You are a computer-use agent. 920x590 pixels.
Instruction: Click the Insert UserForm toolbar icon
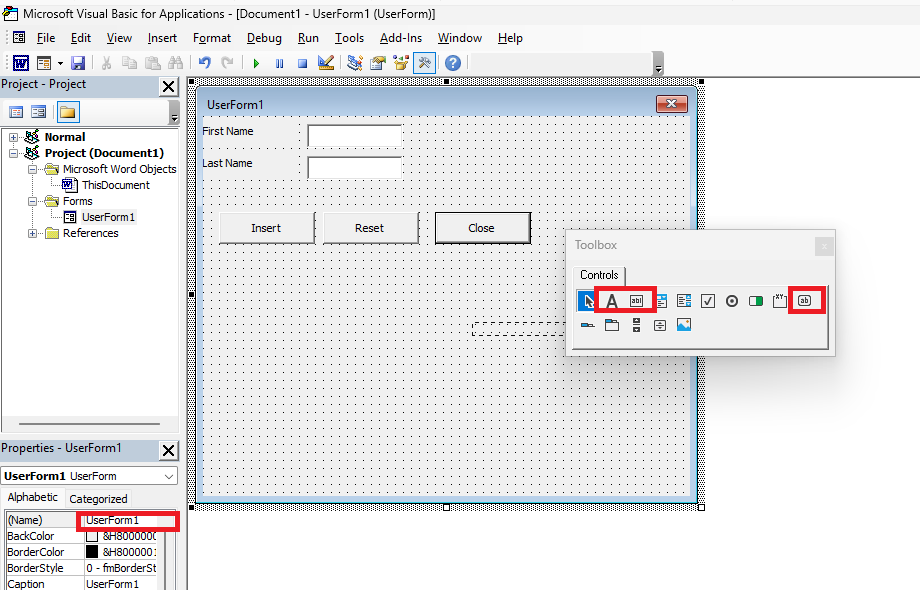44,63
